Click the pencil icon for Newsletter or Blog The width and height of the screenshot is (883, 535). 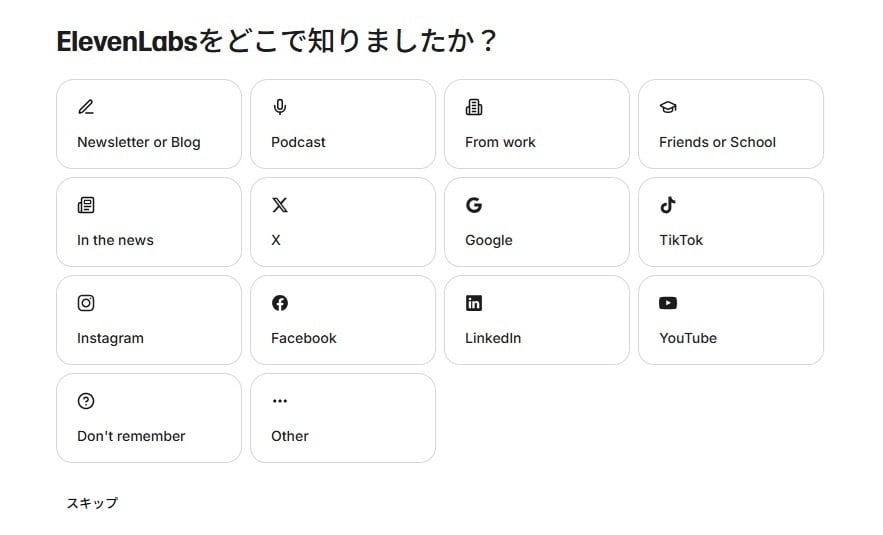pos(86,107)
